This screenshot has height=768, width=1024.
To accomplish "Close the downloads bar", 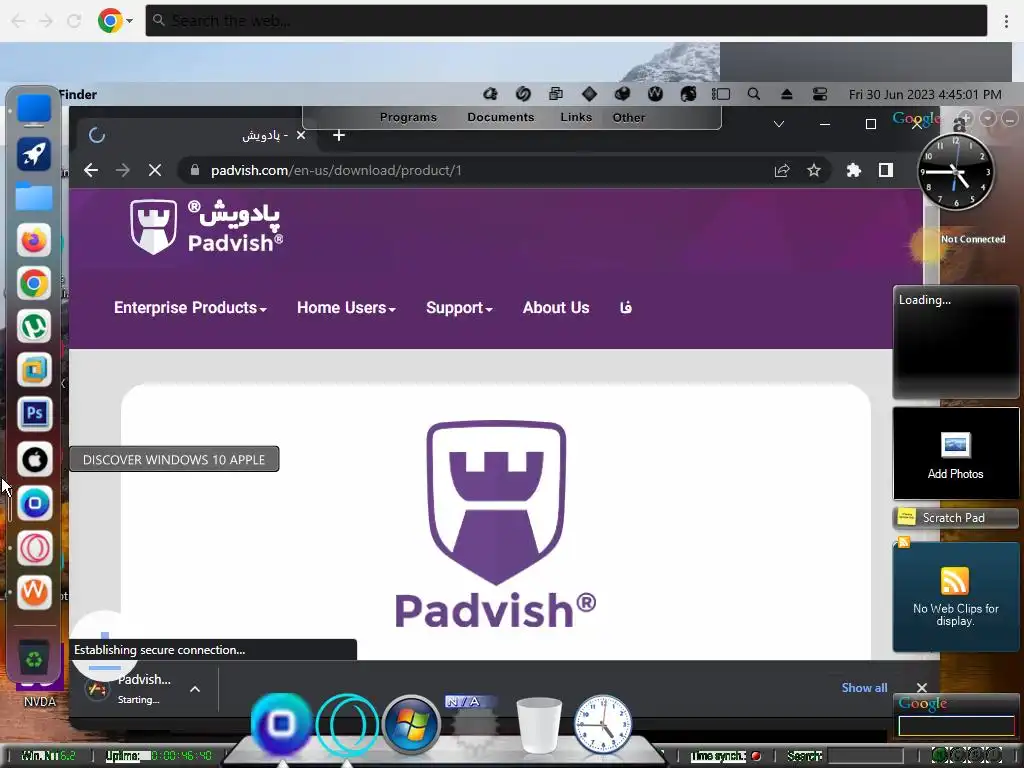I will click(x=921, y=688).
